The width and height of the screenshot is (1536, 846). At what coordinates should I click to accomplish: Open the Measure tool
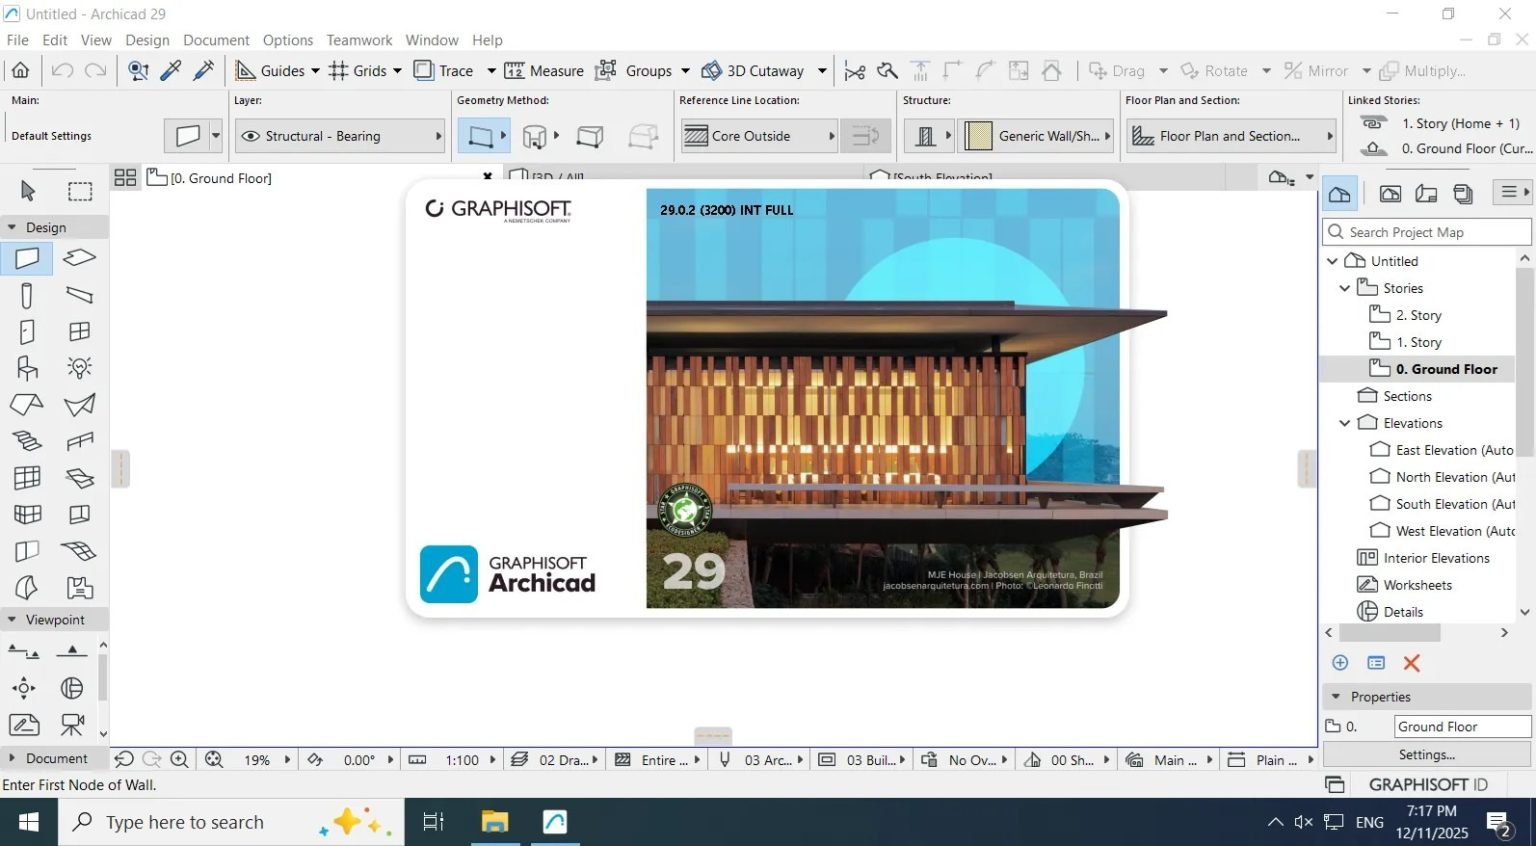tap(544, 71)
